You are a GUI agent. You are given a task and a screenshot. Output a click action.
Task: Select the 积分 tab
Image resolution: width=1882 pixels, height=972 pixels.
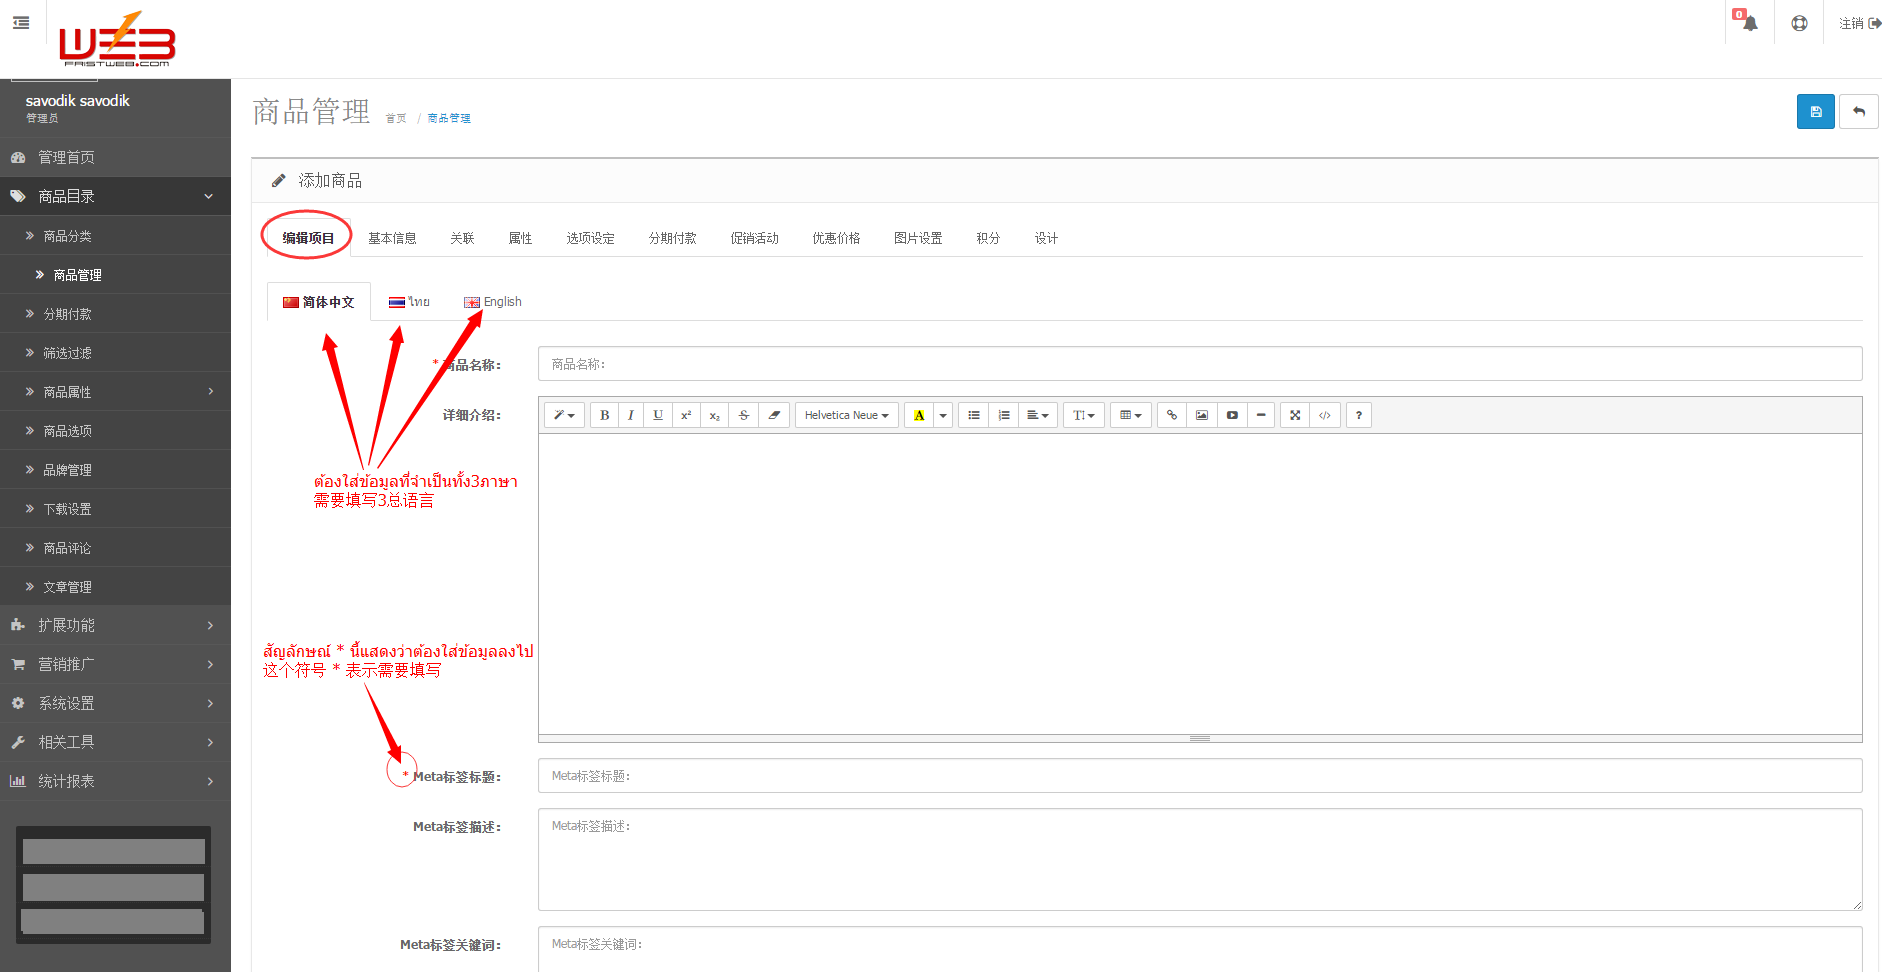coord(988,238)
